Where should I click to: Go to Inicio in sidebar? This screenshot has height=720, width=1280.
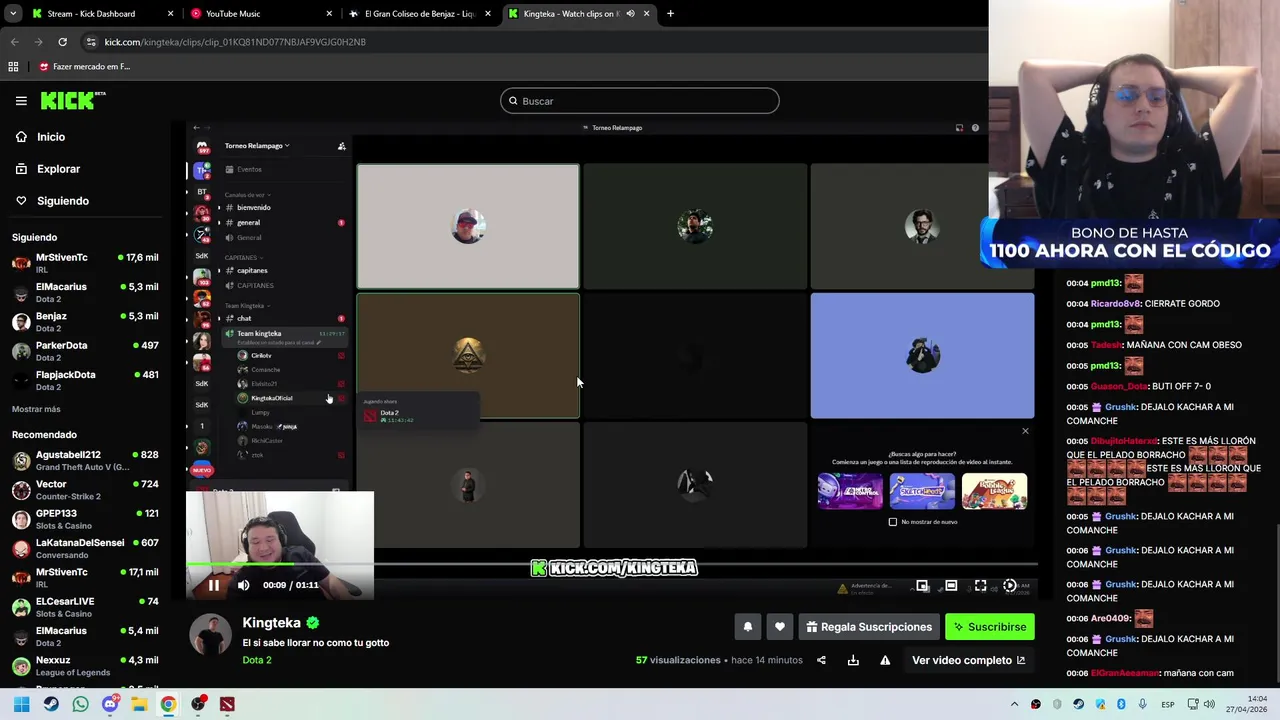click(x=42, y=137)
